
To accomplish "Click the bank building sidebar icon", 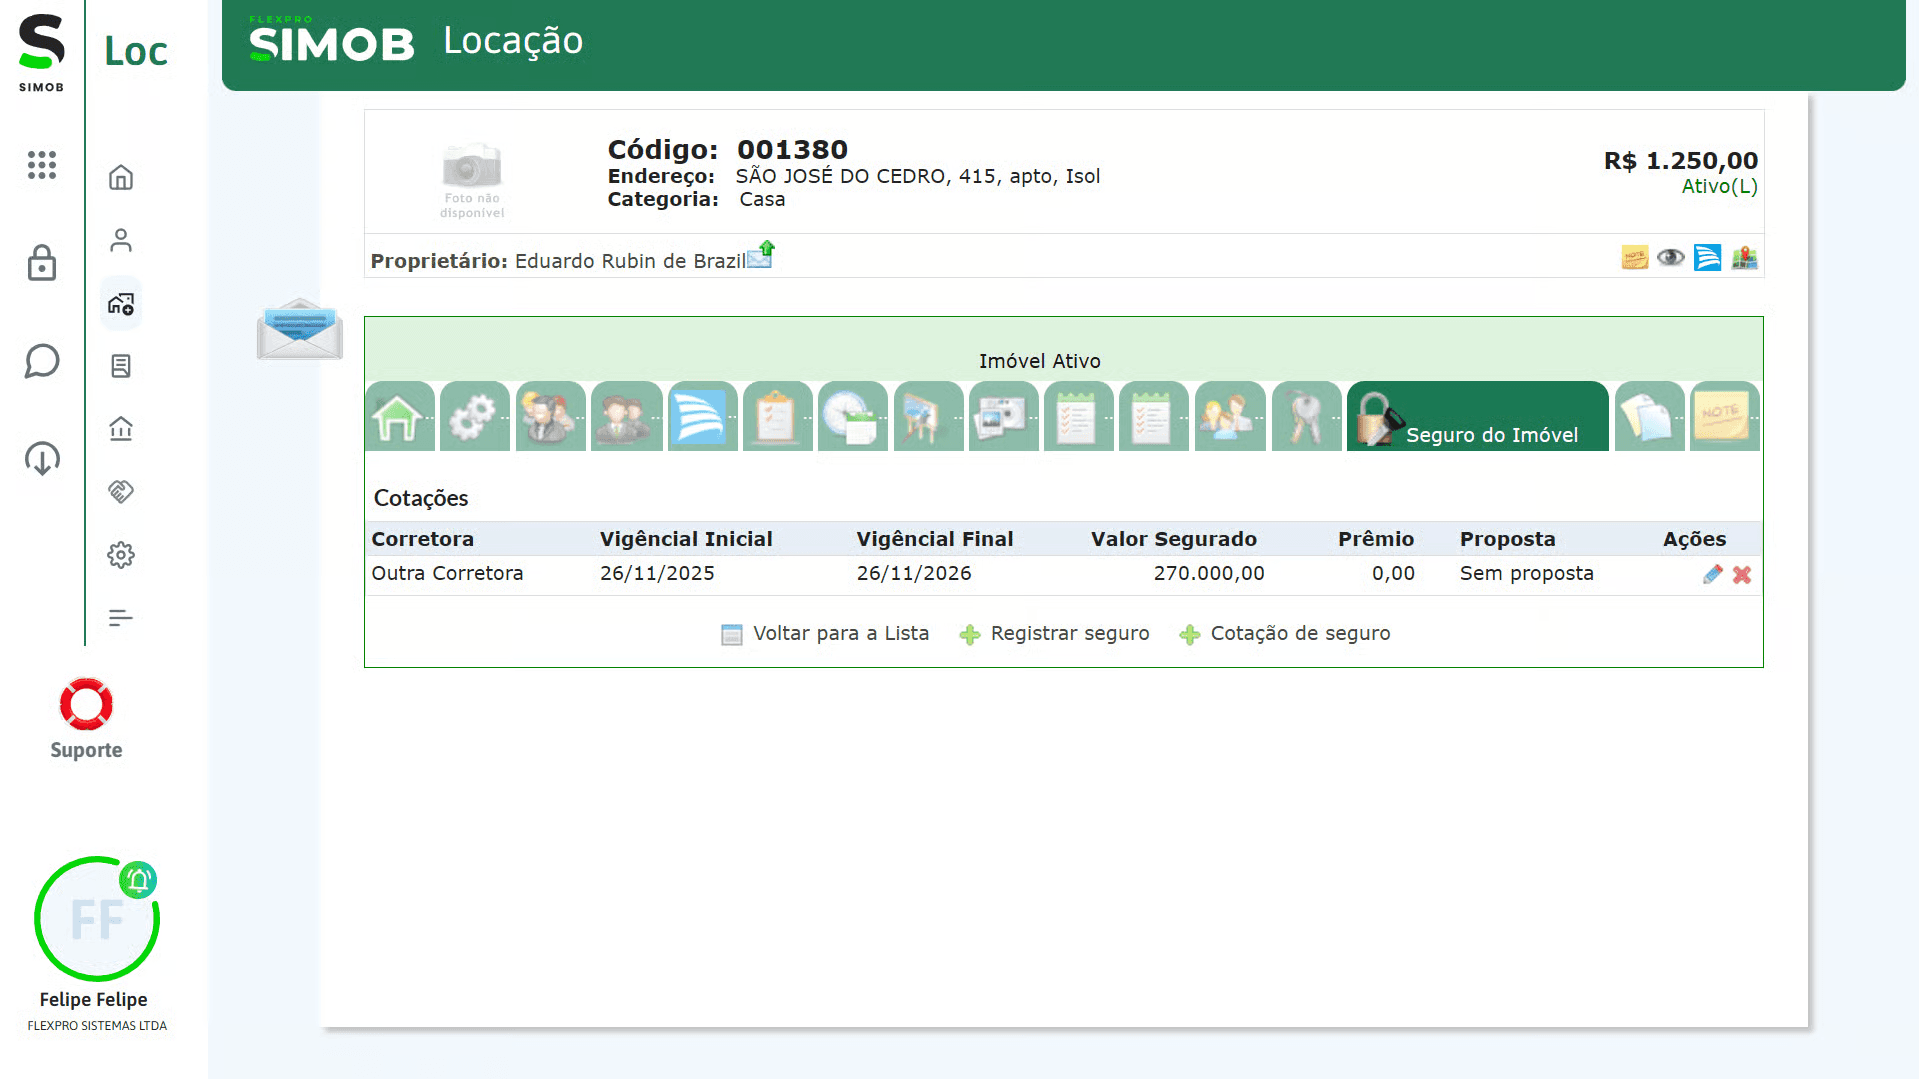I will [121, 429].
